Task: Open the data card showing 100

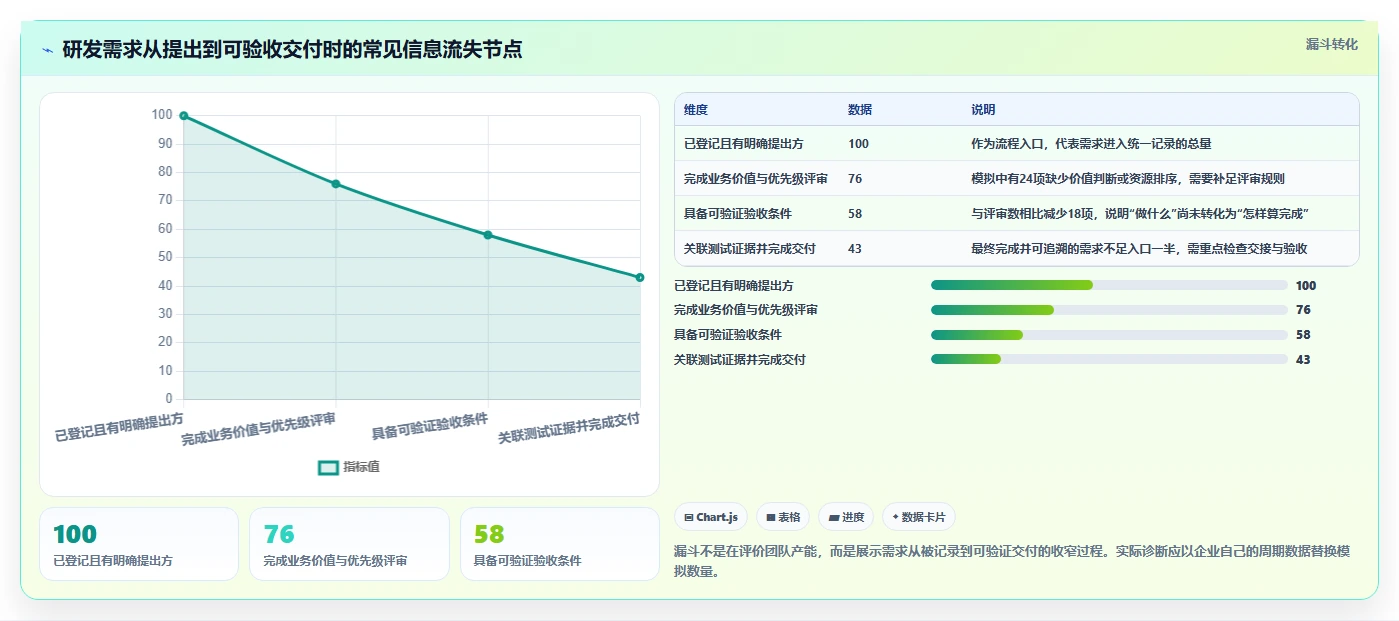Action: (139, 544)
